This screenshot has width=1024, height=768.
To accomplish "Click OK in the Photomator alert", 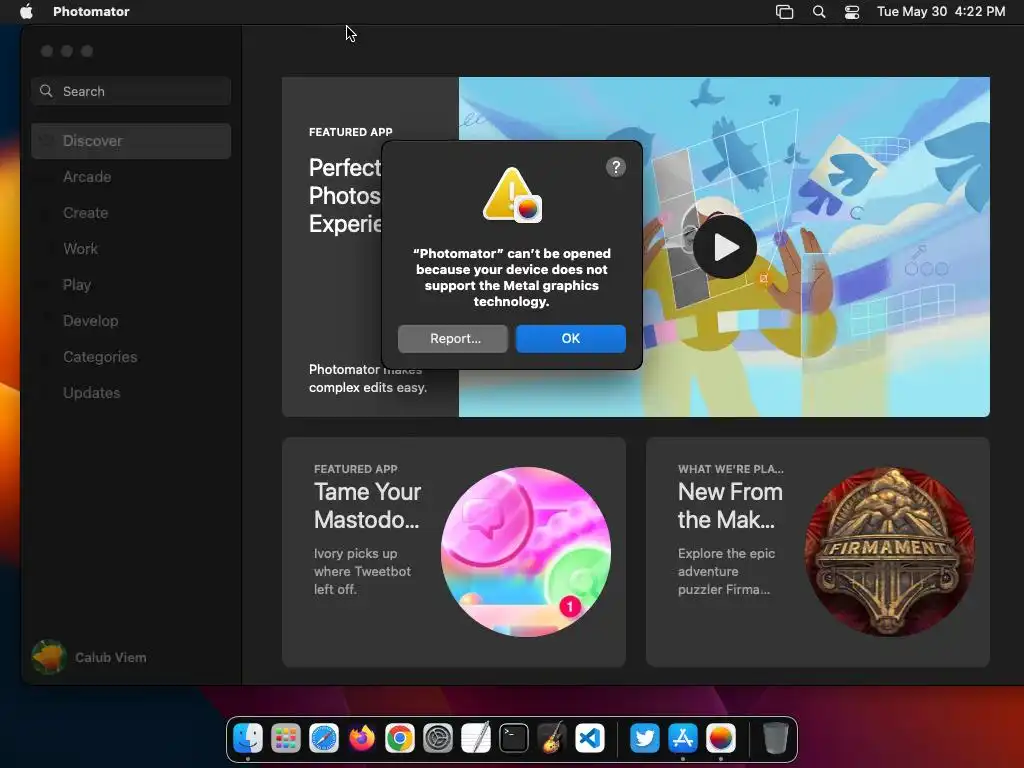I will (570, 338).
